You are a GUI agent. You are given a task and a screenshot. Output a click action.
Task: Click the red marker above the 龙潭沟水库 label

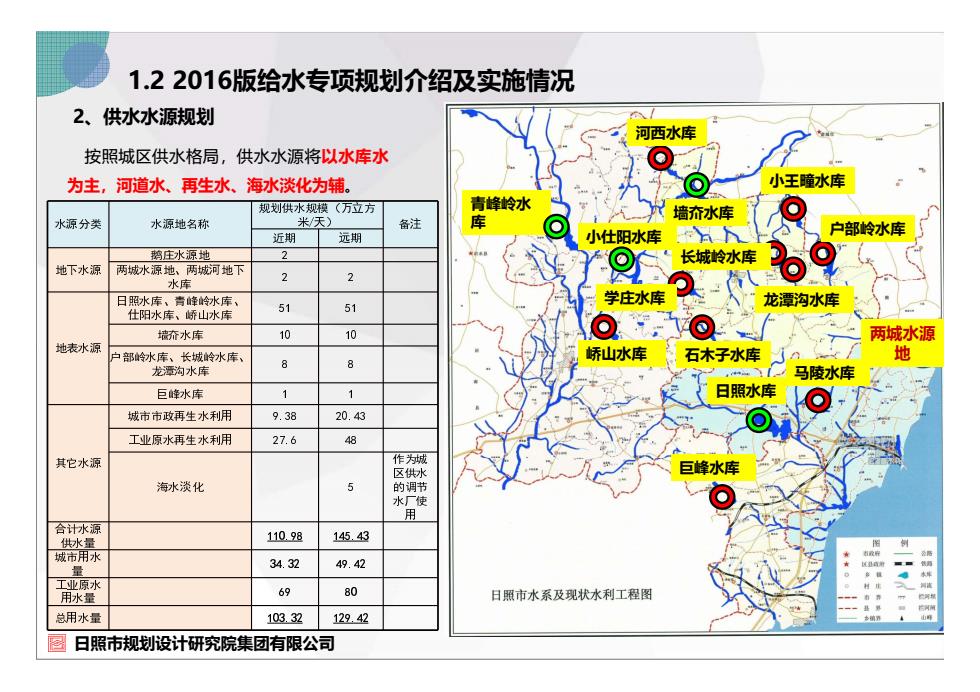(793, 269)
